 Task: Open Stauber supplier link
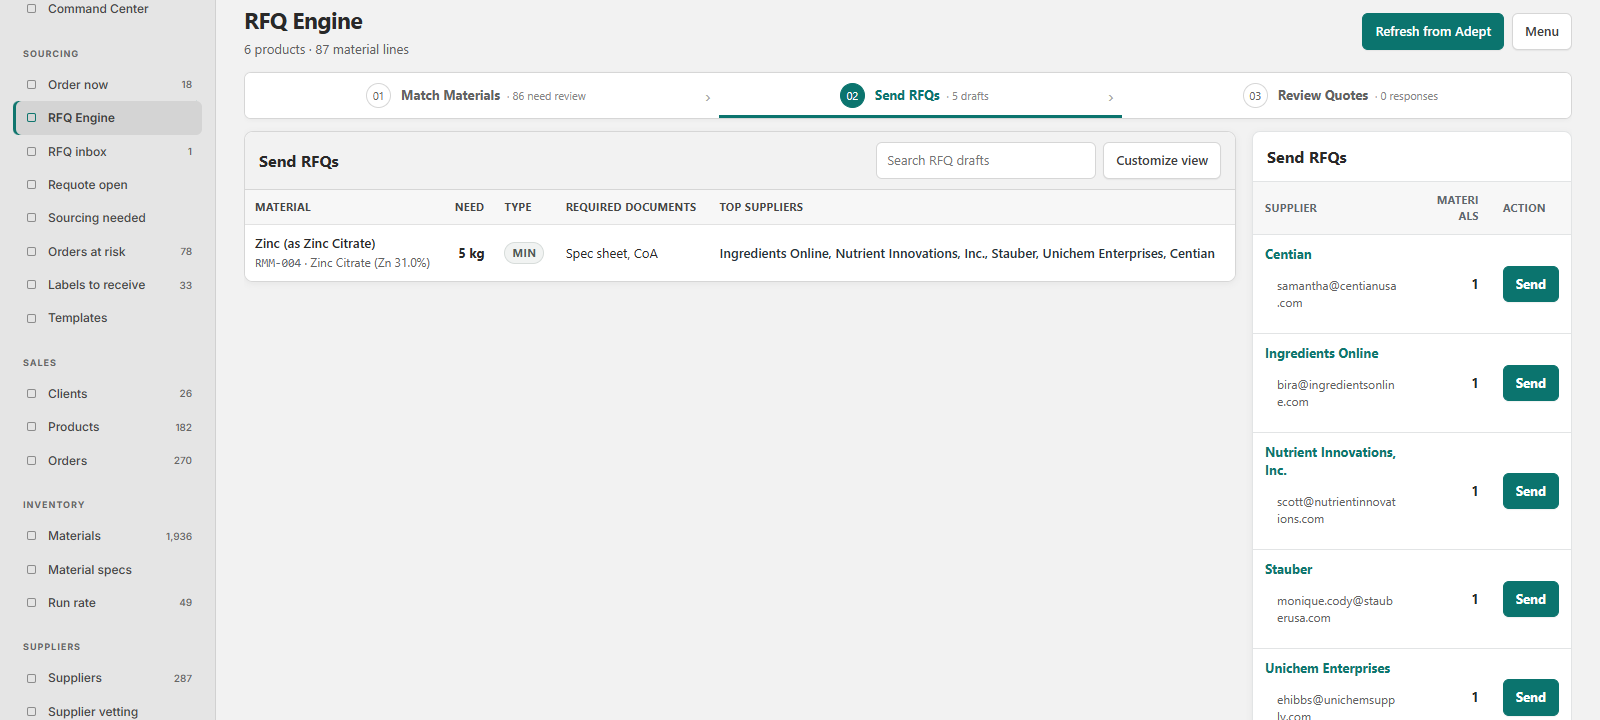[1289, 570]
